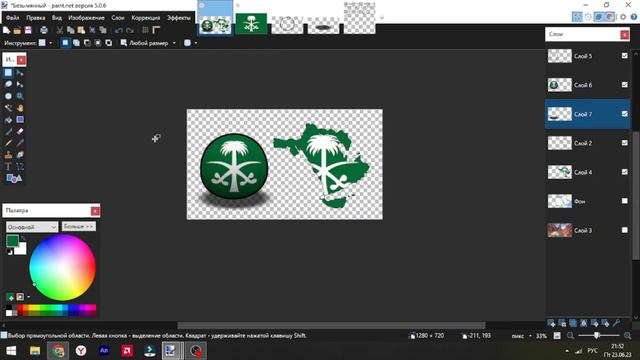Viewport: 640px width, 360px height.
Task: Click the Cut scissors icon
Action: [x=60, y=30]
